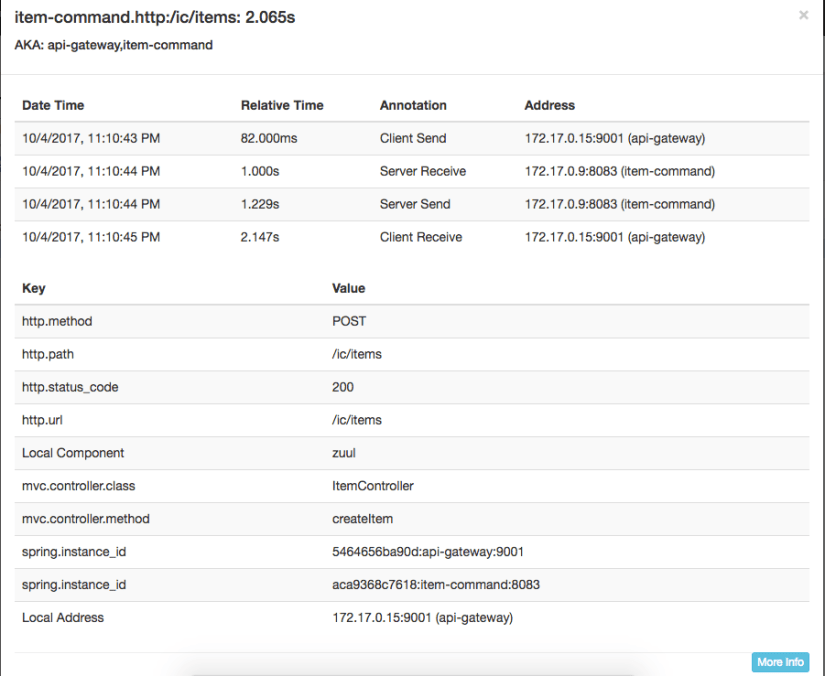This screenshot has height=676, width=825.
Task: Close the trace detail dialog
Action: pyautogui.click(x=803, y=15)
